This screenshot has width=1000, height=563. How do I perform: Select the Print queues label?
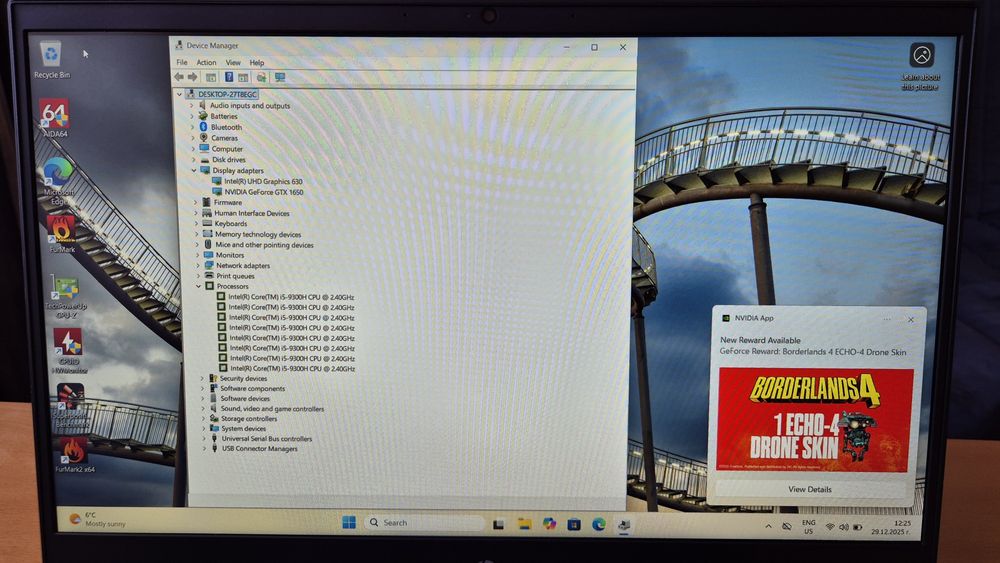[235, 276]
